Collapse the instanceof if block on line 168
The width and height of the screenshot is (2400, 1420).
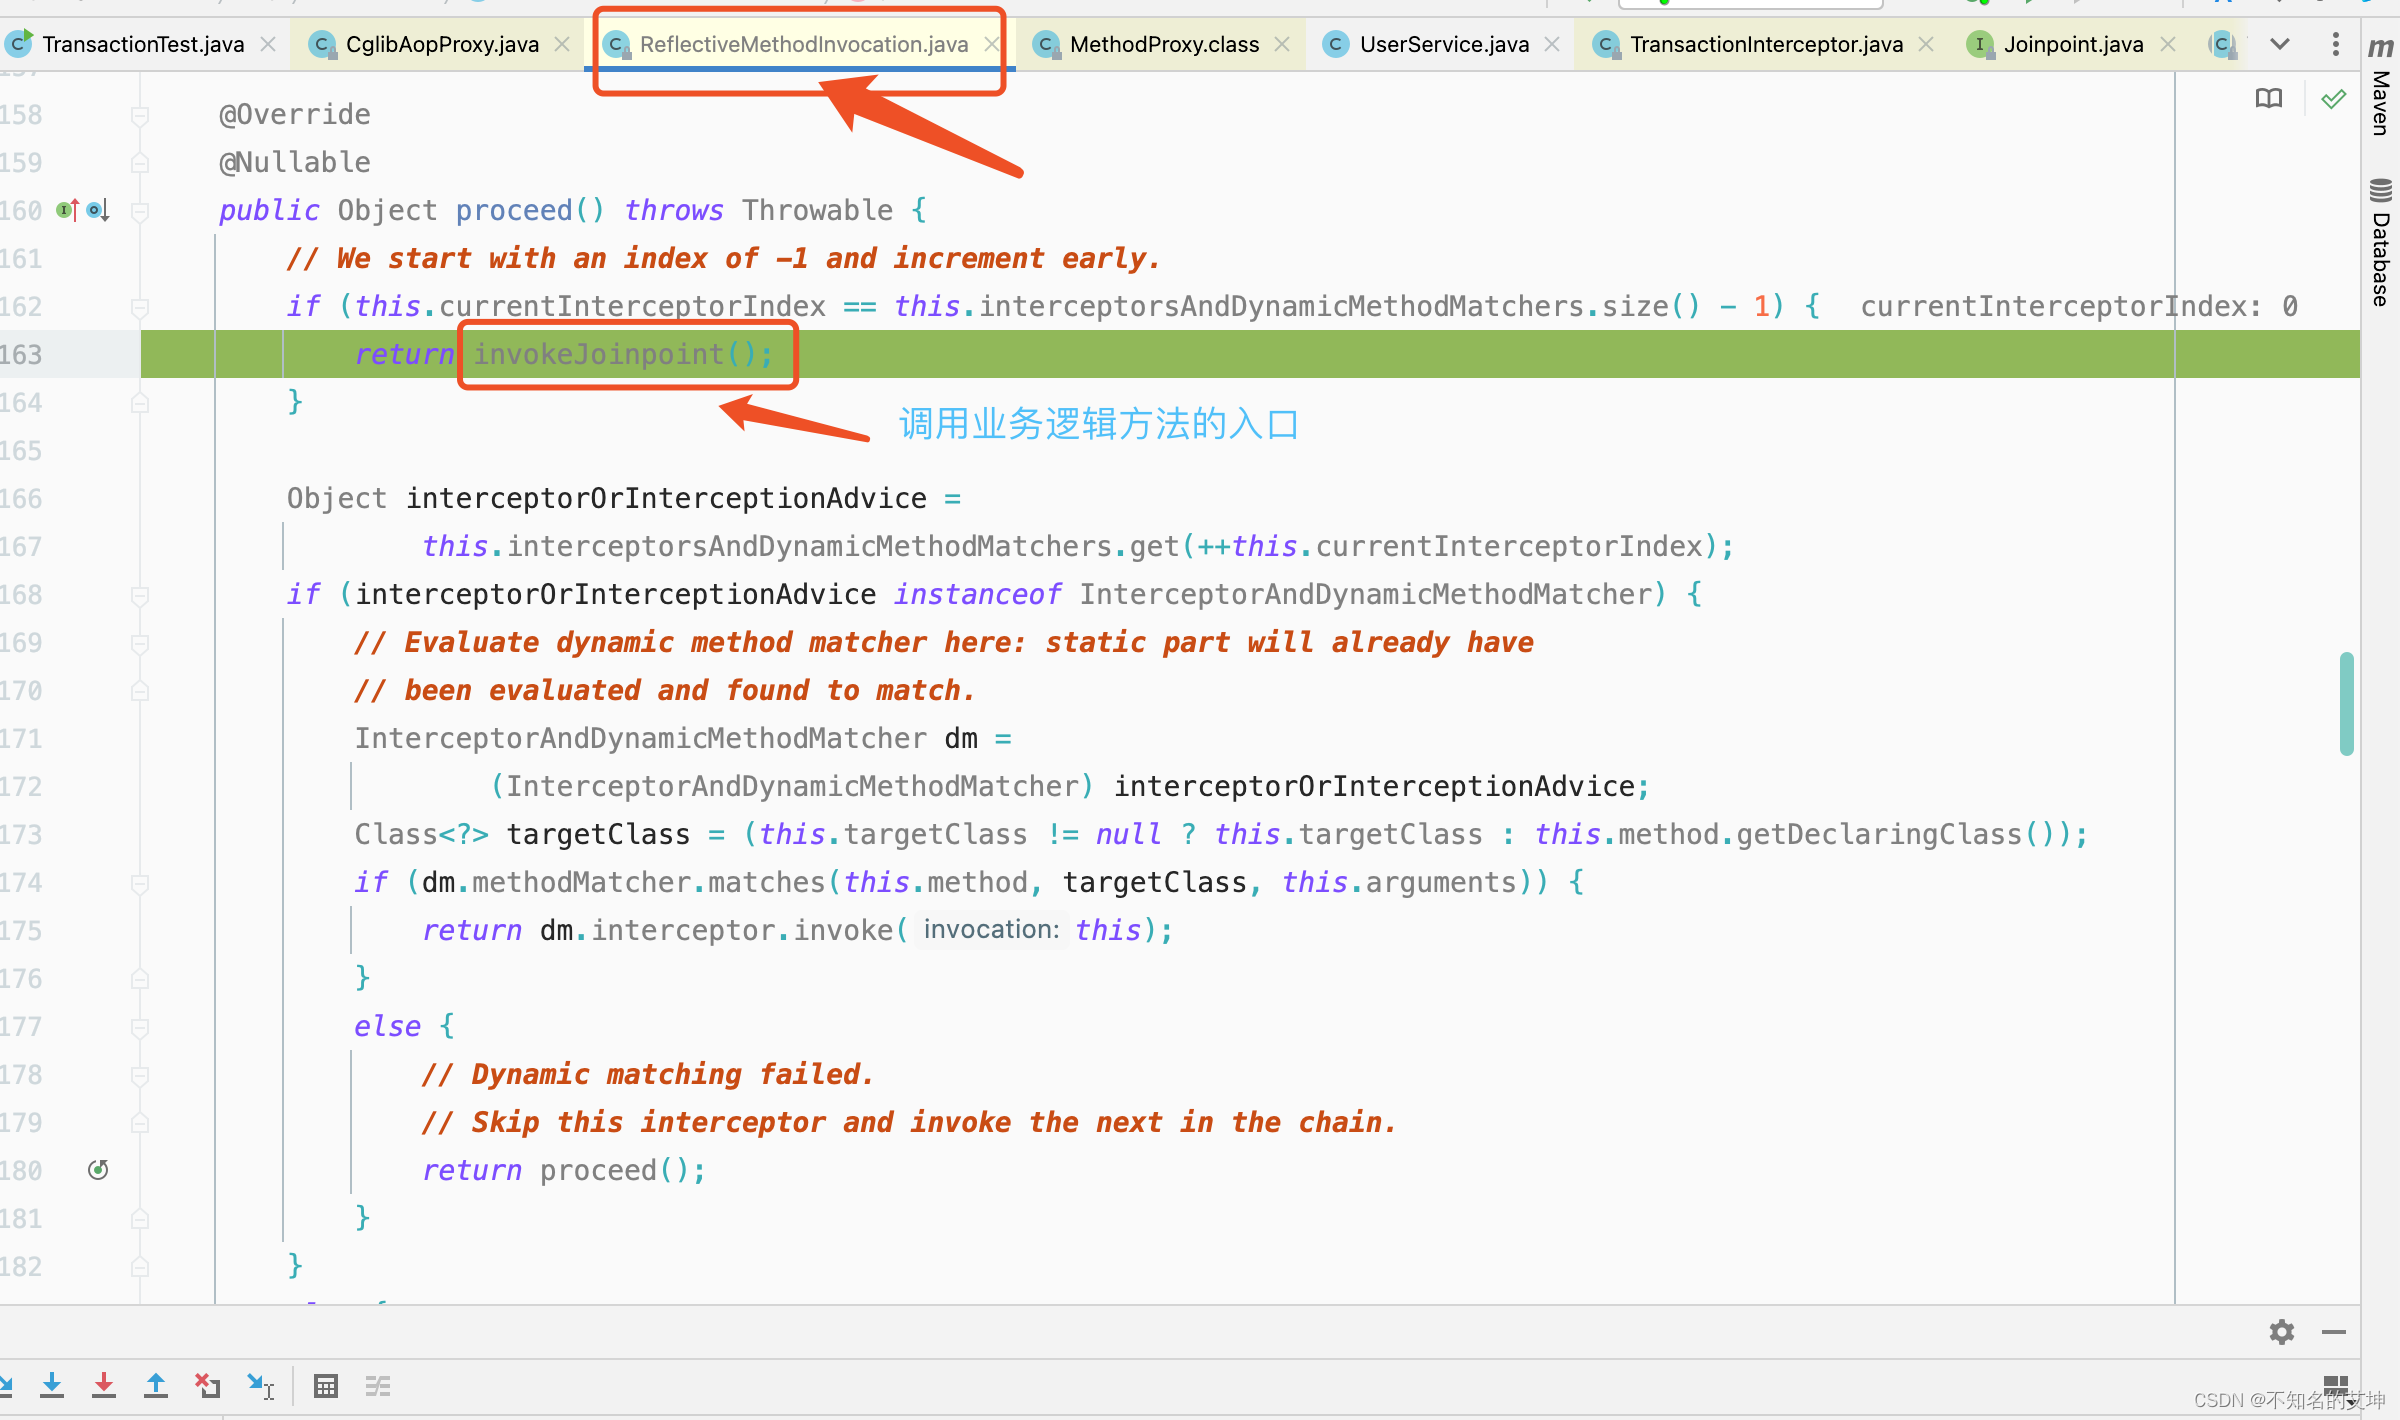pyautogui.click(x=140, y=595)
